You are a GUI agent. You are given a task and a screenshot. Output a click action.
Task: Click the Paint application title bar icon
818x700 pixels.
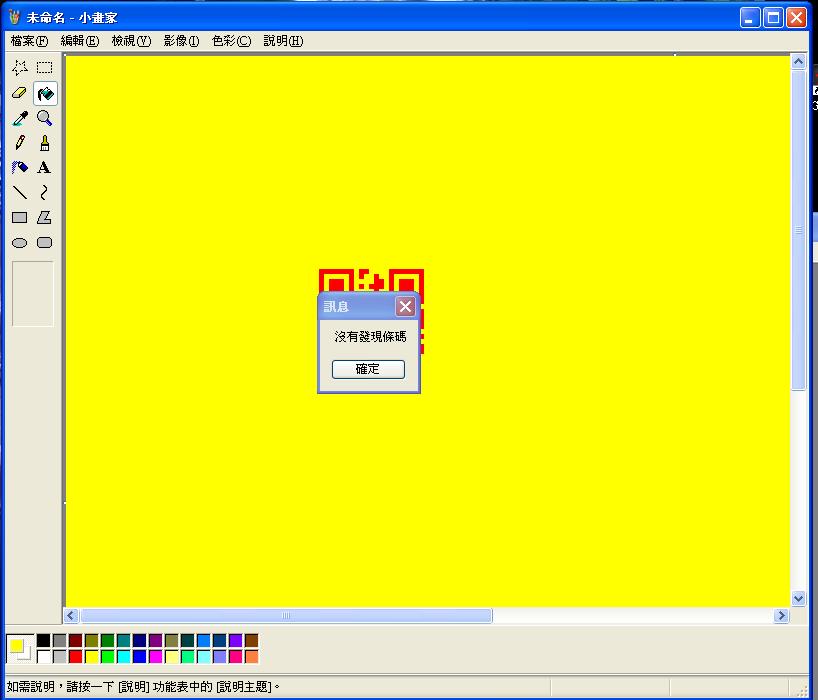[x=15, y=17]
